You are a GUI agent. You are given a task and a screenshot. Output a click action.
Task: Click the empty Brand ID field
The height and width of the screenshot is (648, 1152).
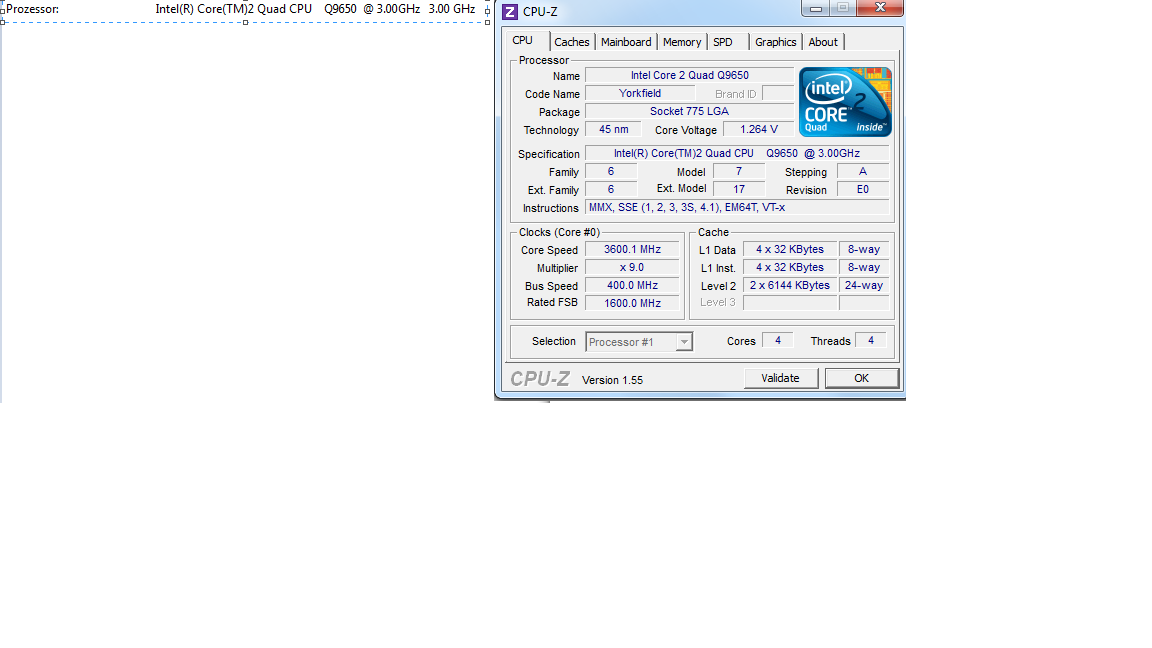778,93
